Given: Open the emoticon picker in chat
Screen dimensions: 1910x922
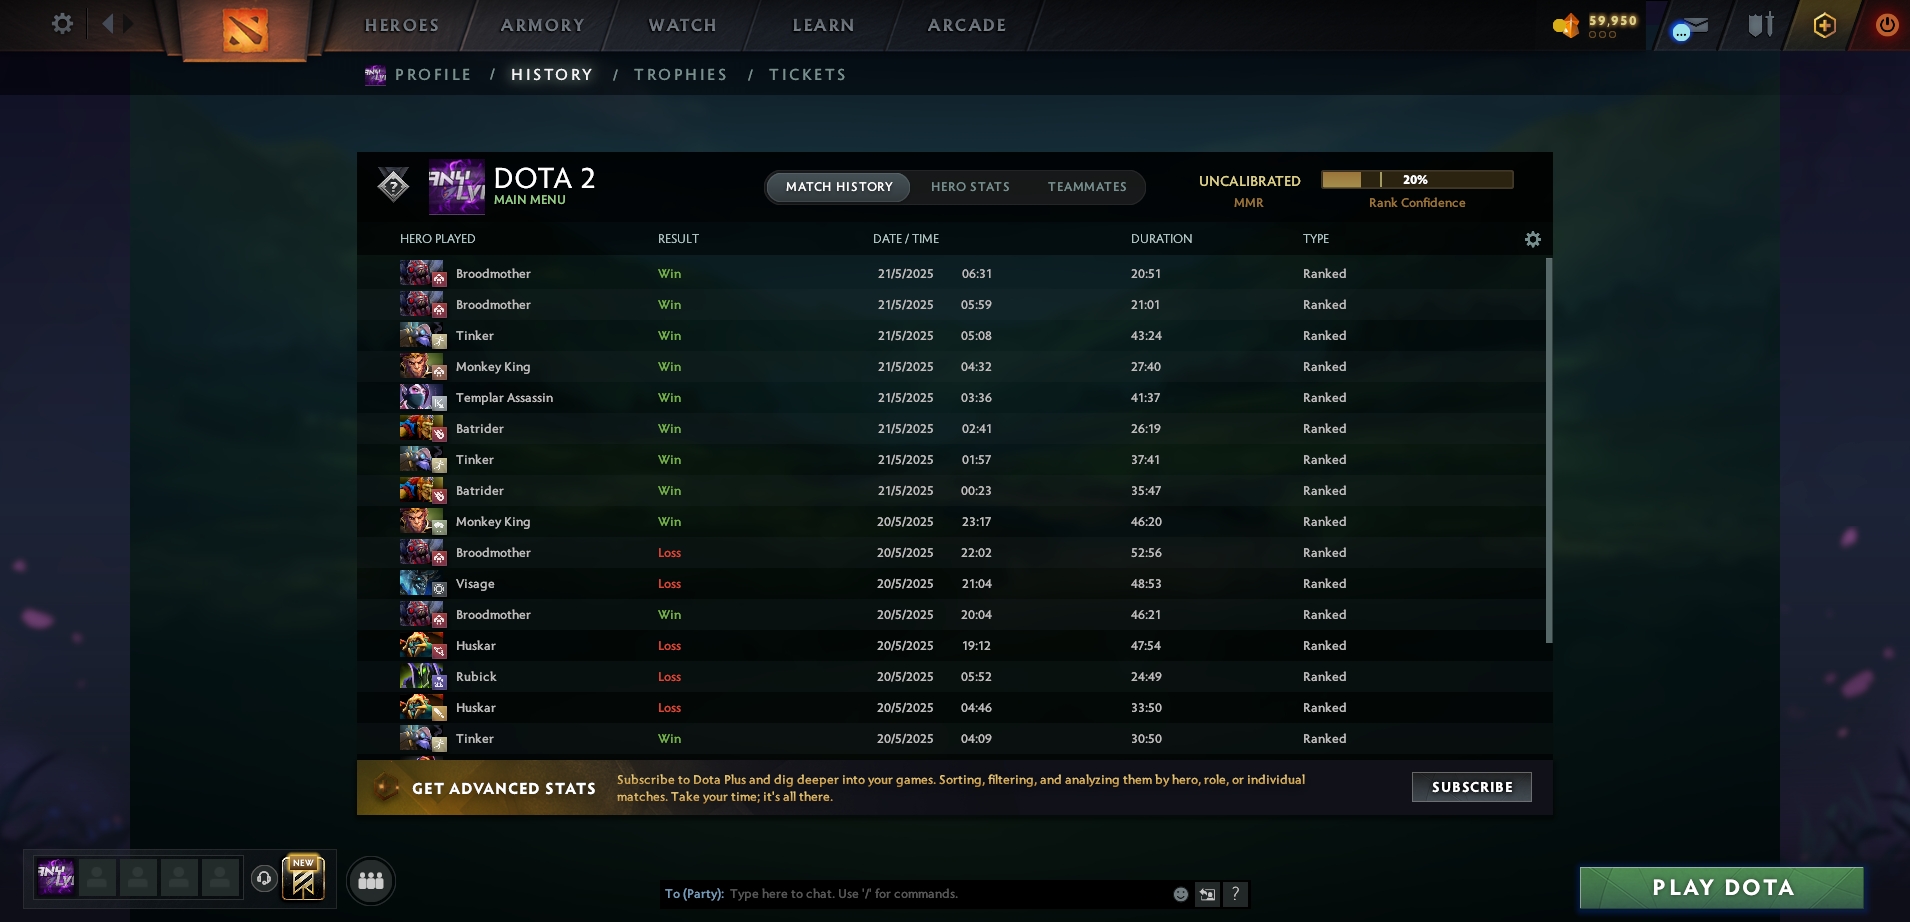Looking at the screenshot, I should 1181,894.
